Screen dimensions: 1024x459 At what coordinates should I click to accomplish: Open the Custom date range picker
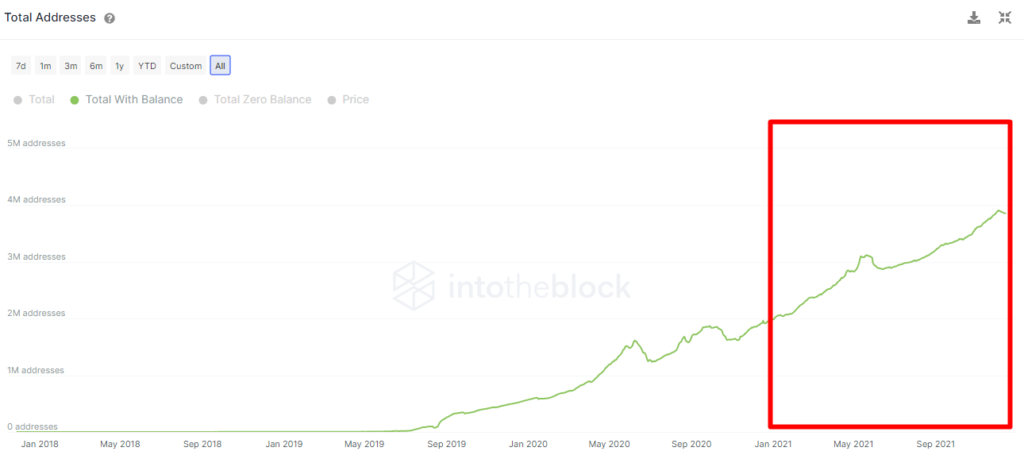[186, 66]
